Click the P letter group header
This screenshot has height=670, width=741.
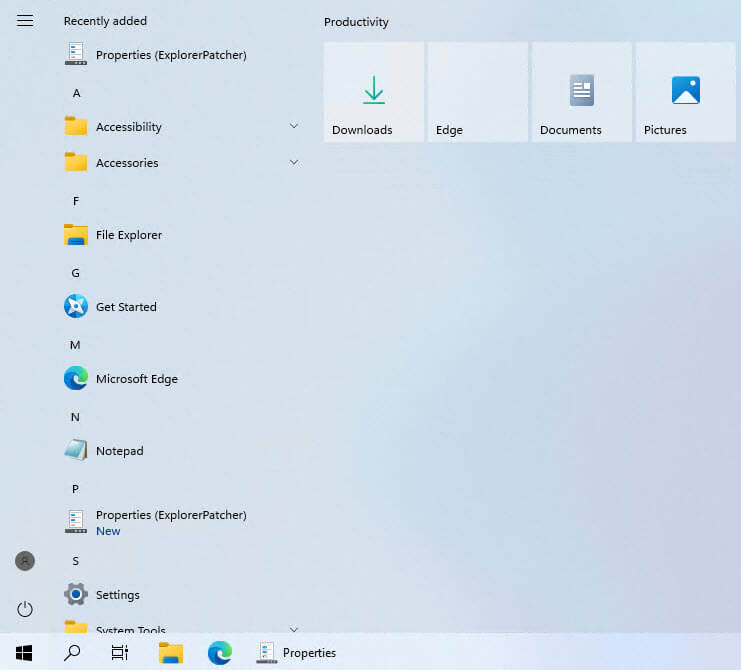point(75,489)
